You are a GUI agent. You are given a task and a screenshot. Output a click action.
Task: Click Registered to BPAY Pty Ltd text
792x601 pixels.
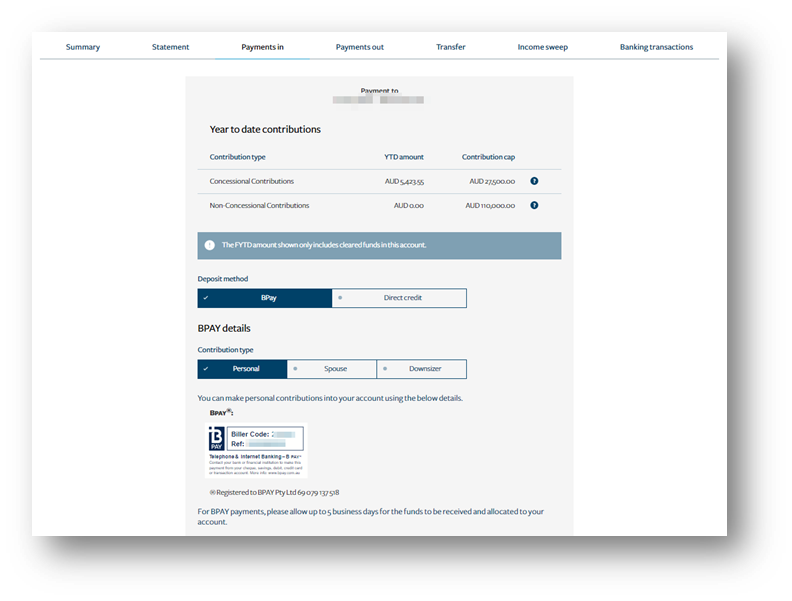(274, 492)
